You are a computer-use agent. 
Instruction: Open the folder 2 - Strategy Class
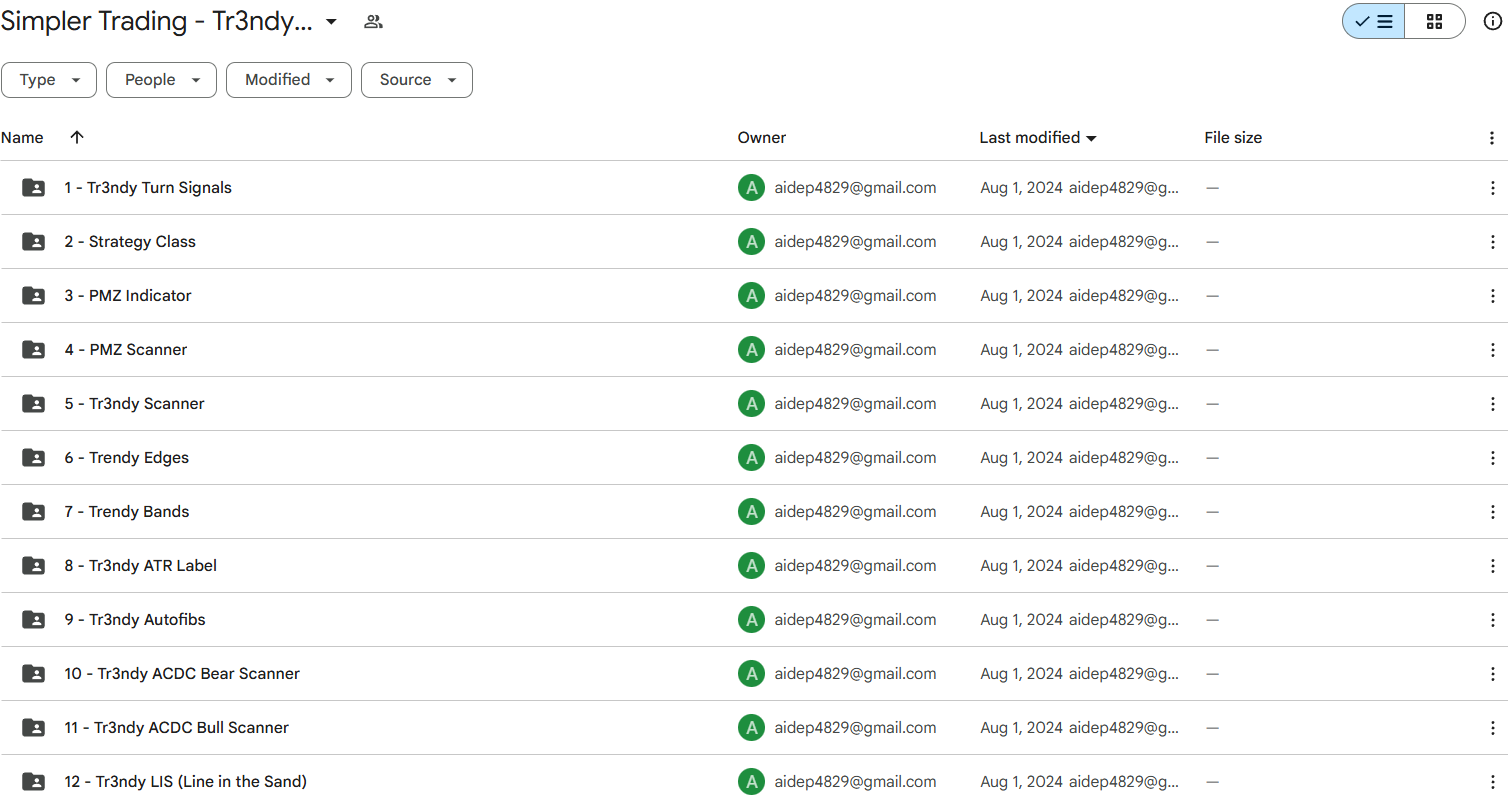click(130, 242)
